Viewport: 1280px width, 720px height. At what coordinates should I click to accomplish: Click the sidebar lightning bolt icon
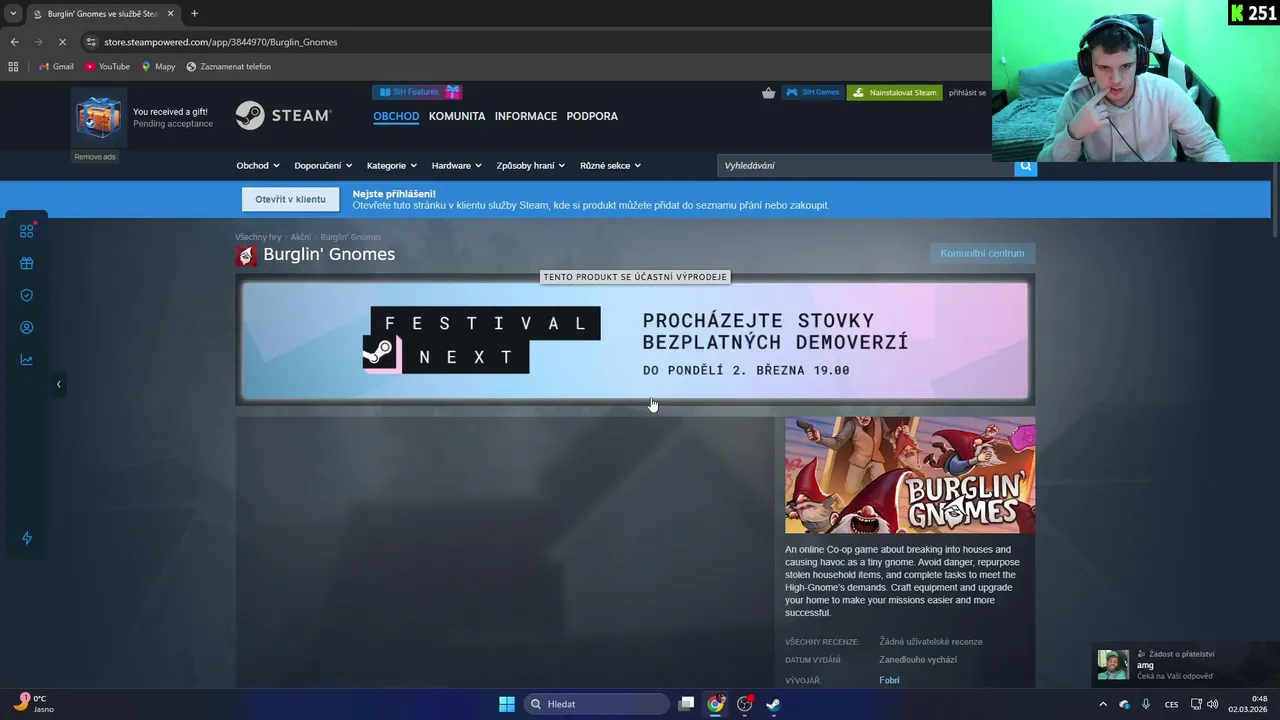click(x=27, y=538)
